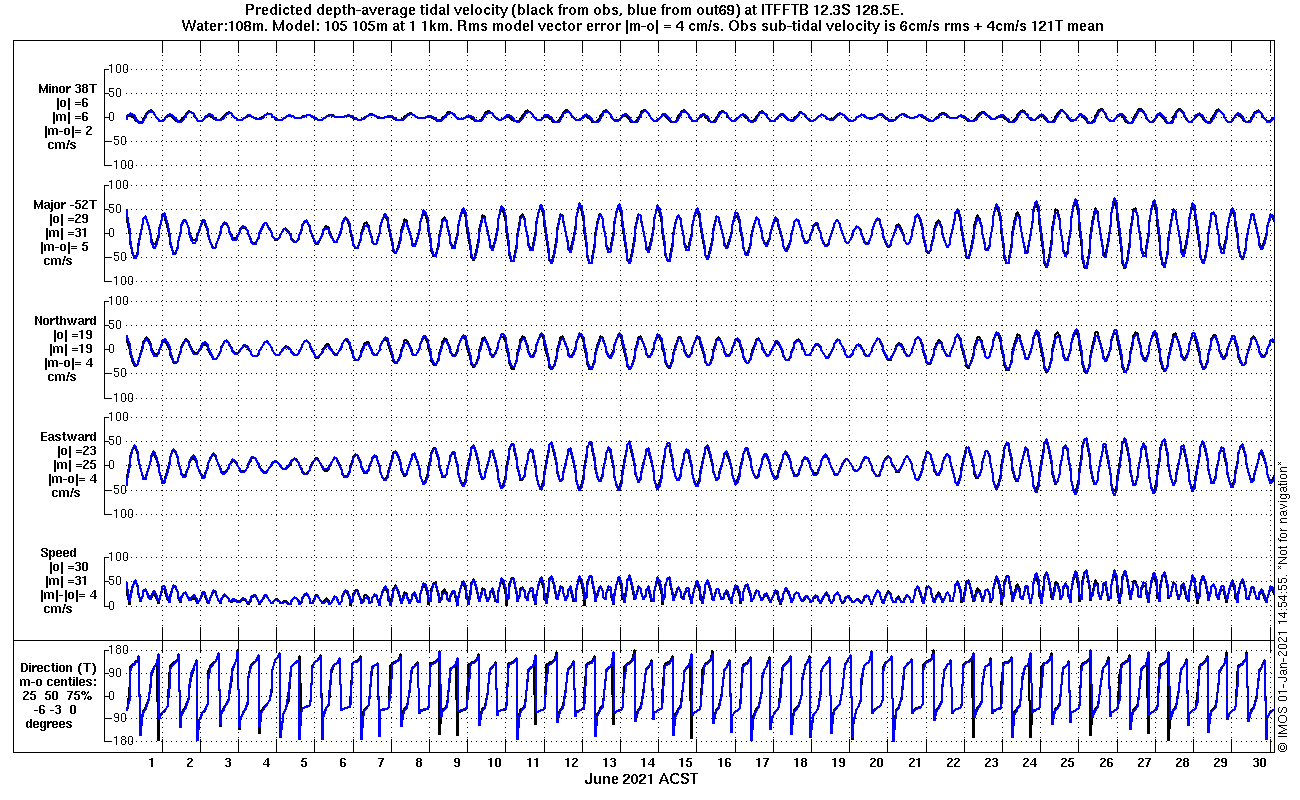Click '|m|-|o|= 4' in the Speed panel
Viewport: 1300px width, 800px height.
click(x=68, y=595)
